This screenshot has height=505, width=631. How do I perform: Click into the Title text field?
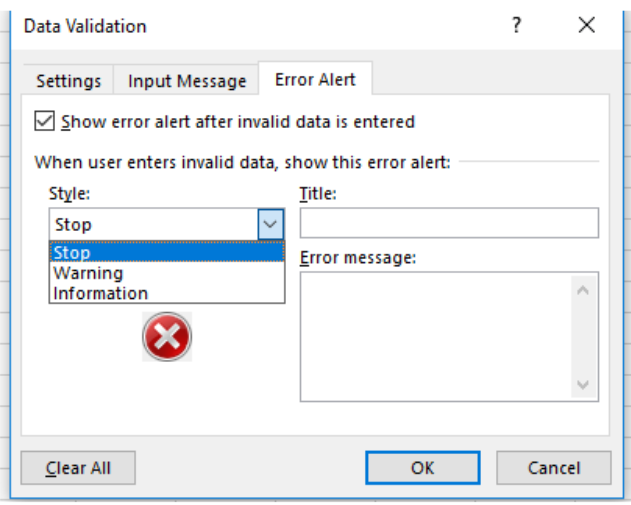pos(449,223)
